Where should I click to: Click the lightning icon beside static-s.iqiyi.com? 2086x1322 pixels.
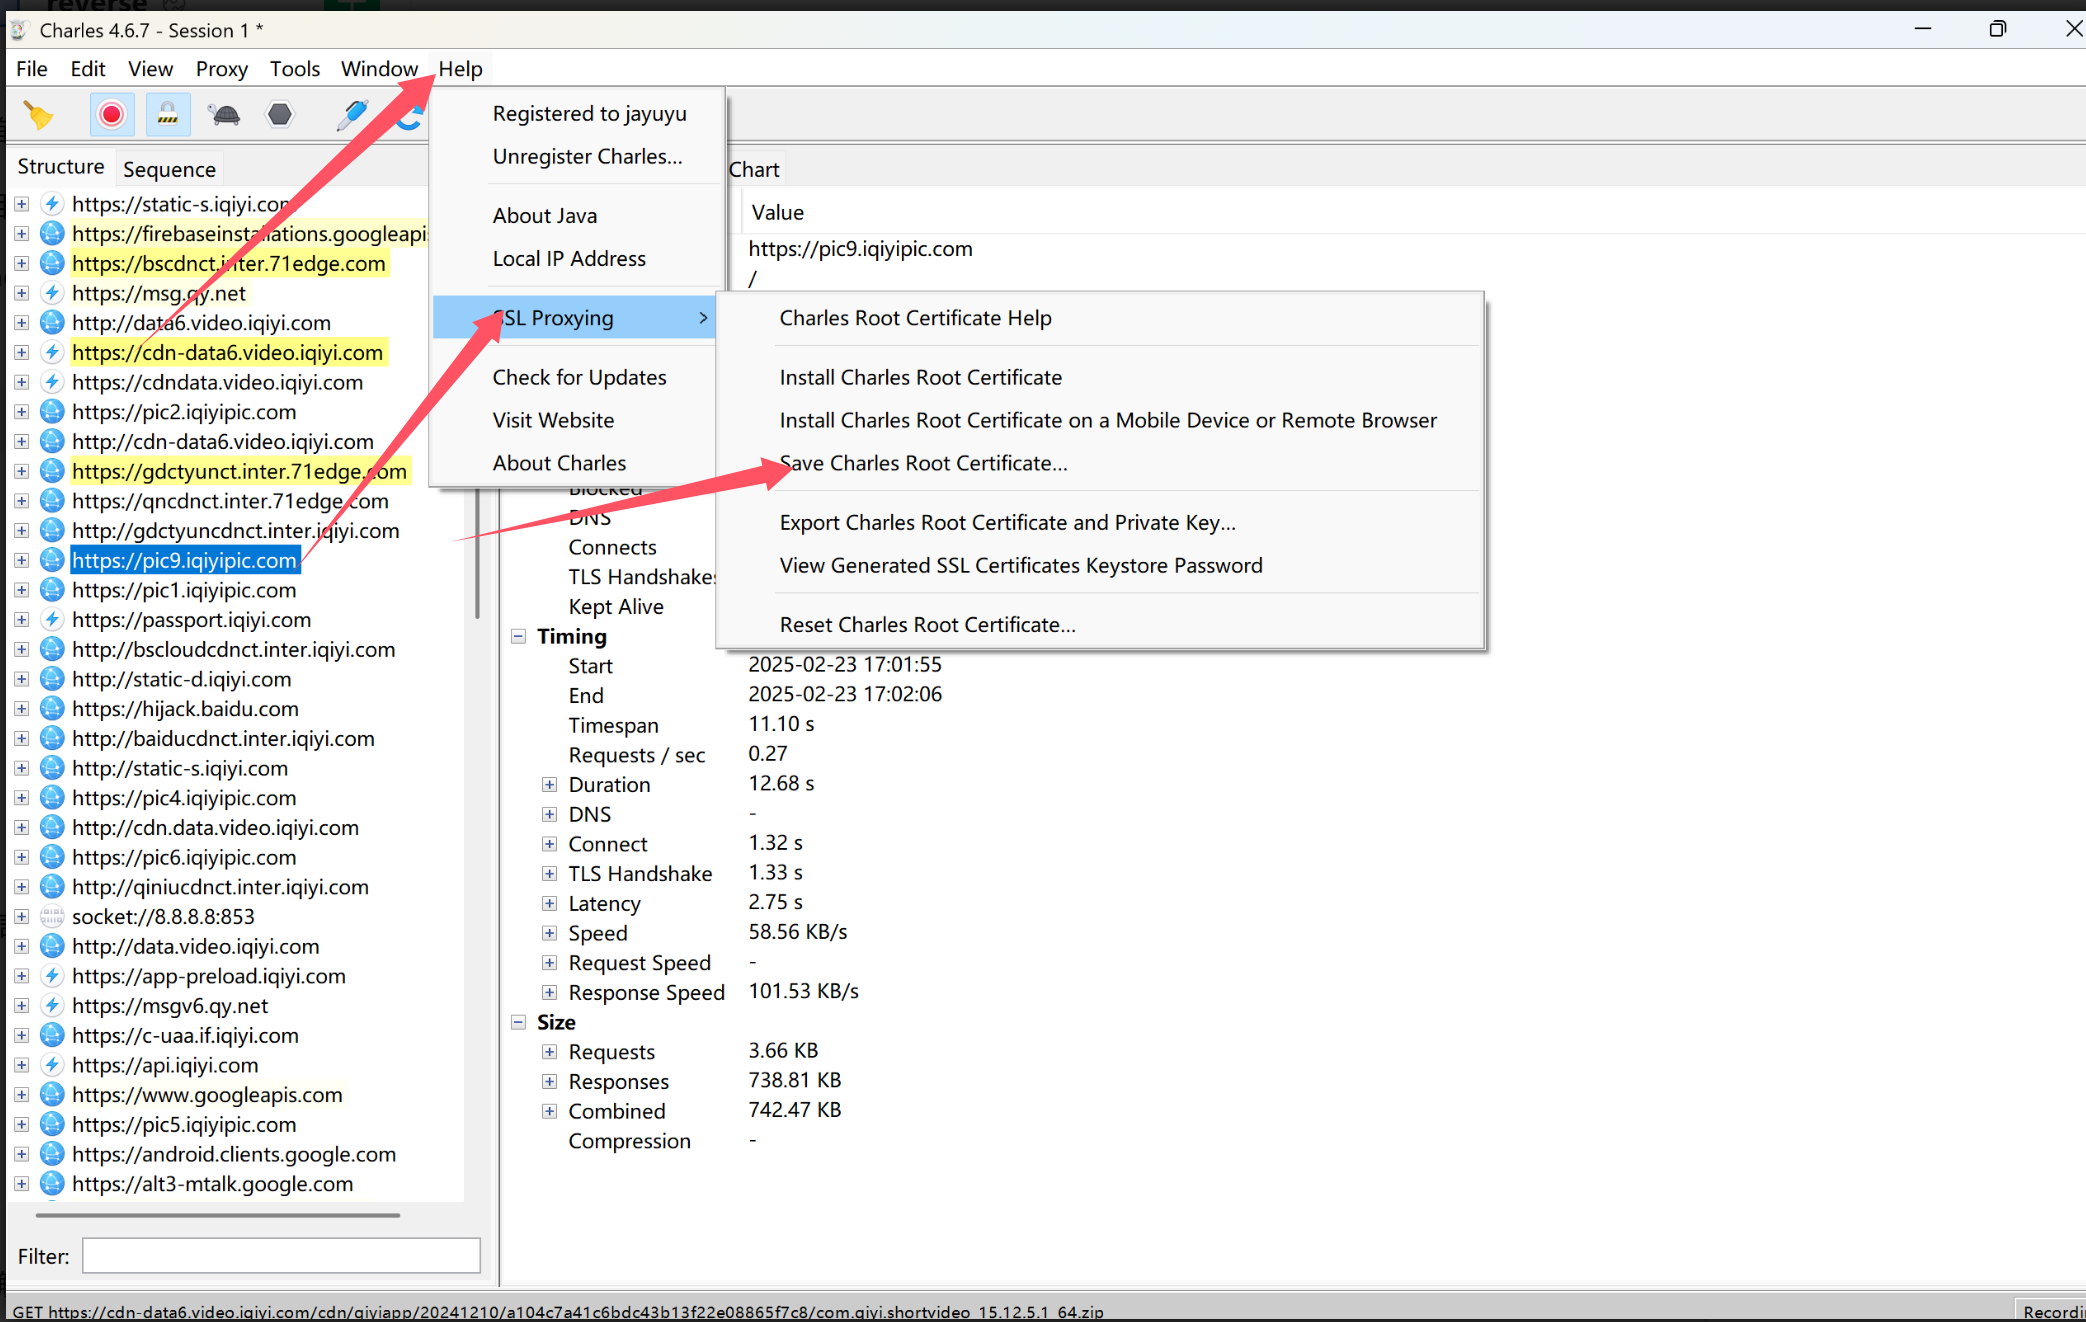52,204
